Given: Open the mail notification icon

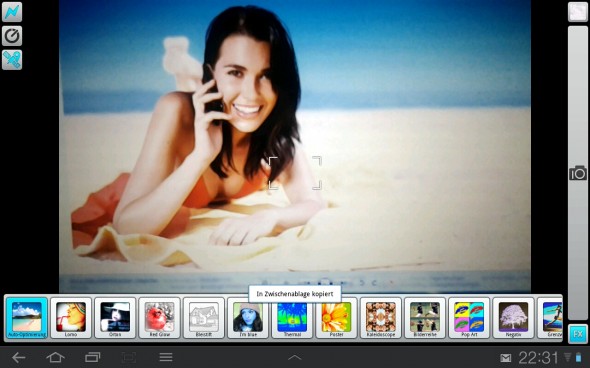Looking at the screenshot, I should coord(506,357).
